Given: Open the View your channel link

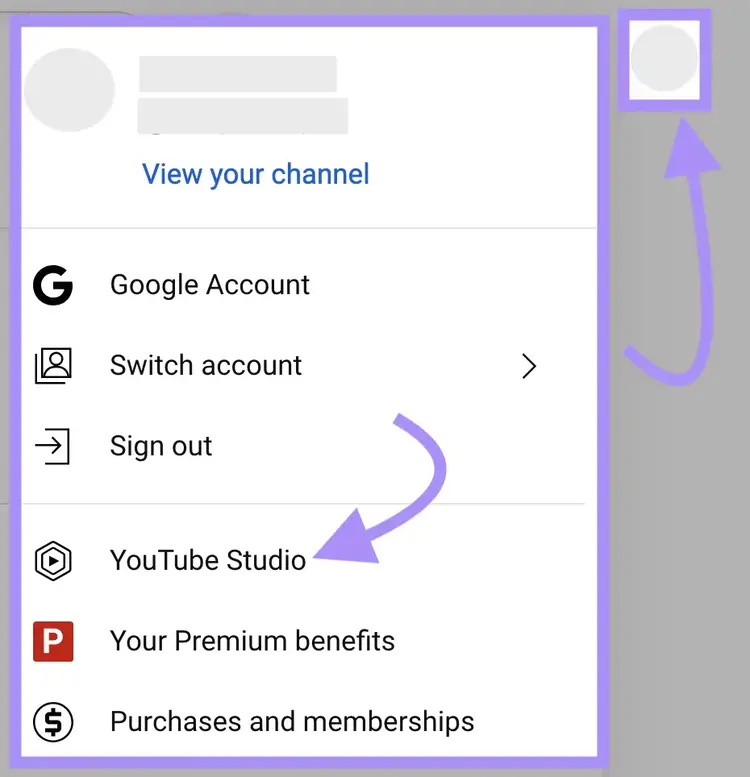Looking at the screenshot, I should click(x=256, y=174).
